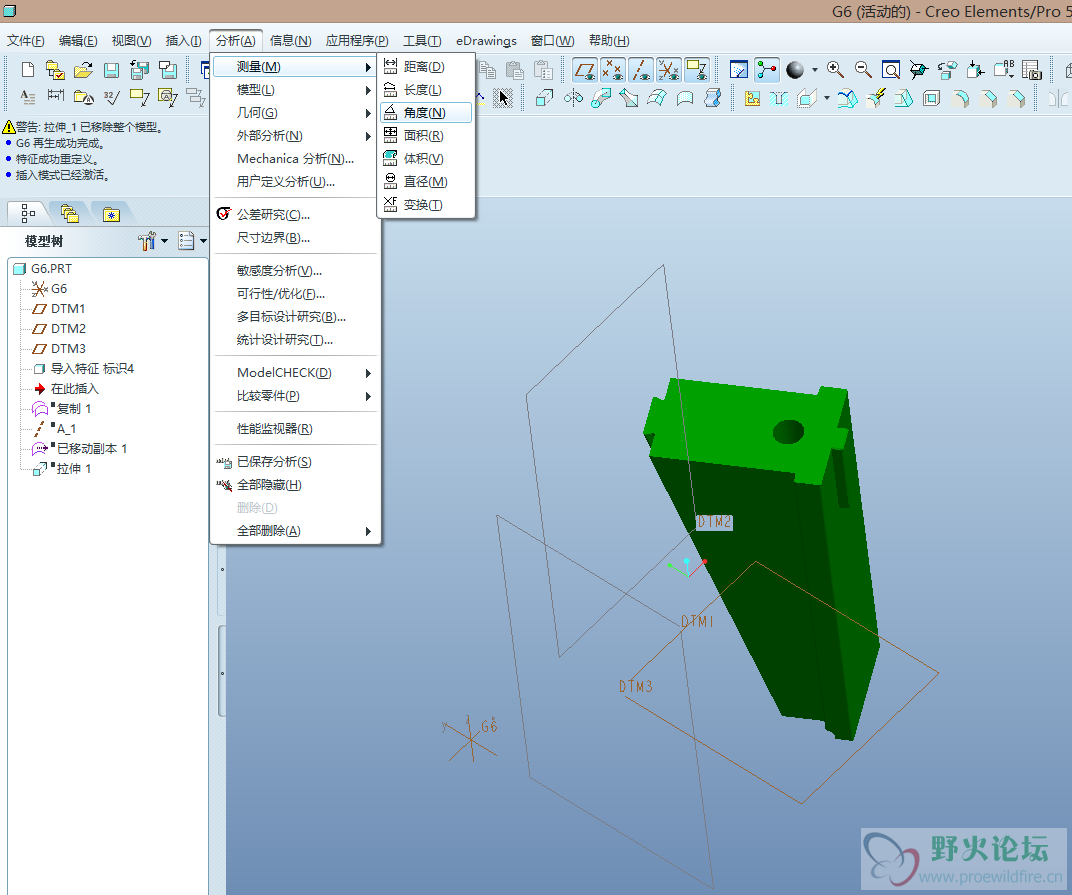Click the Save disk icon

[112, 70]
